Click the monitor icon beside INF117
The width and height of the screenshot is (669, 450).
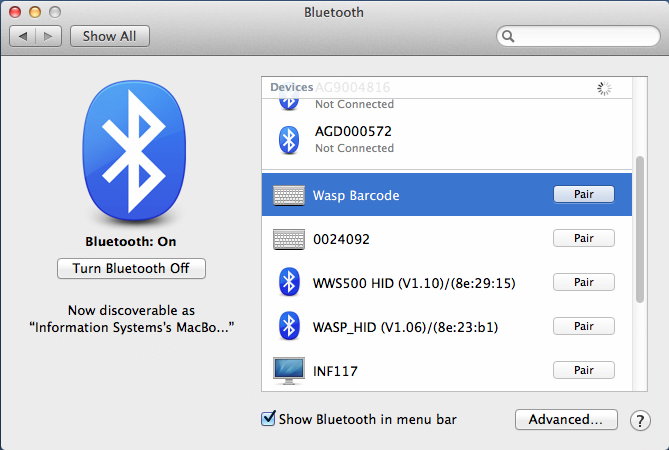(289, 371)
